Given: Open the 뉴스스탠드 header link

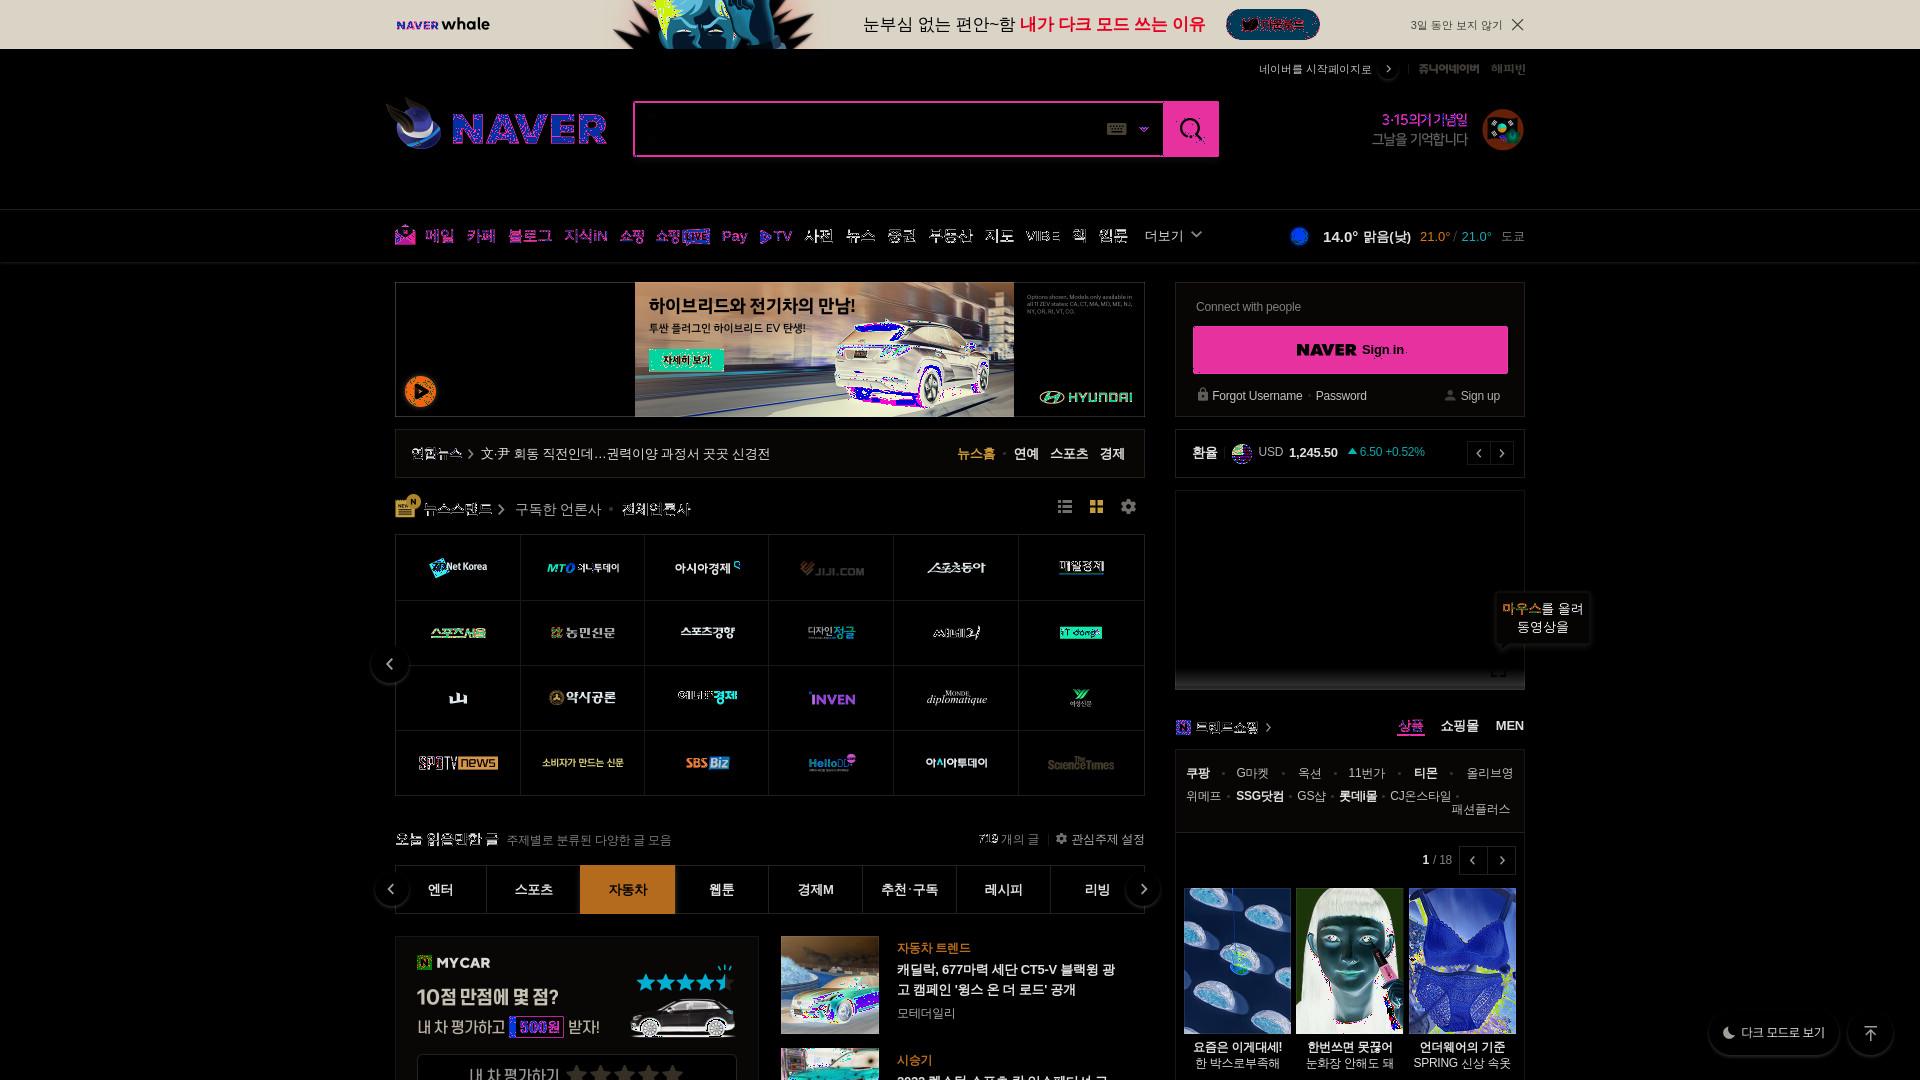Looking at the screenshot, I should coord(458,509).
